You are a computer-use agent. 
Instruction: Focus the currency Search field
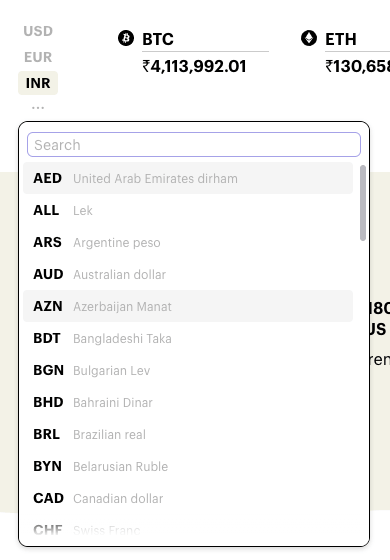tap(194, 145)
